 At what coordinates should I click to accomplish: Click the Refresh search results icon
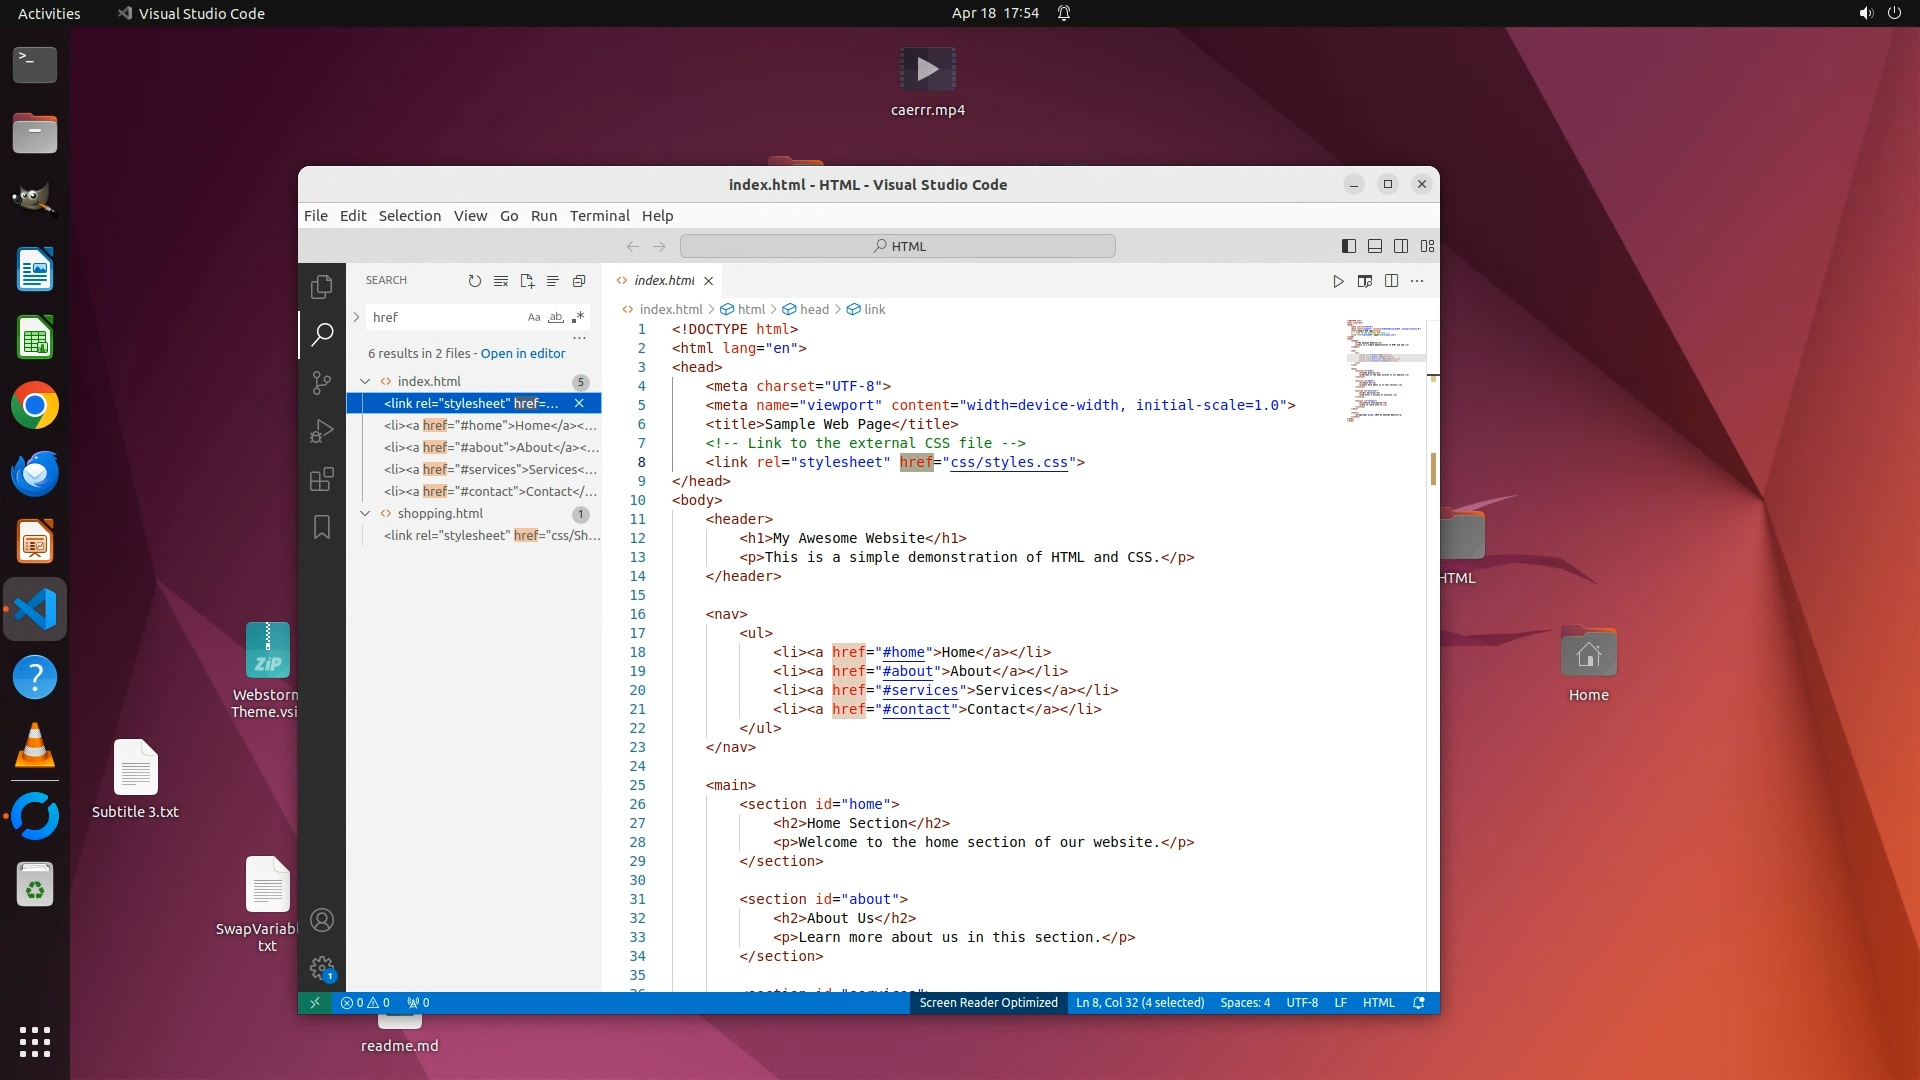475,281
